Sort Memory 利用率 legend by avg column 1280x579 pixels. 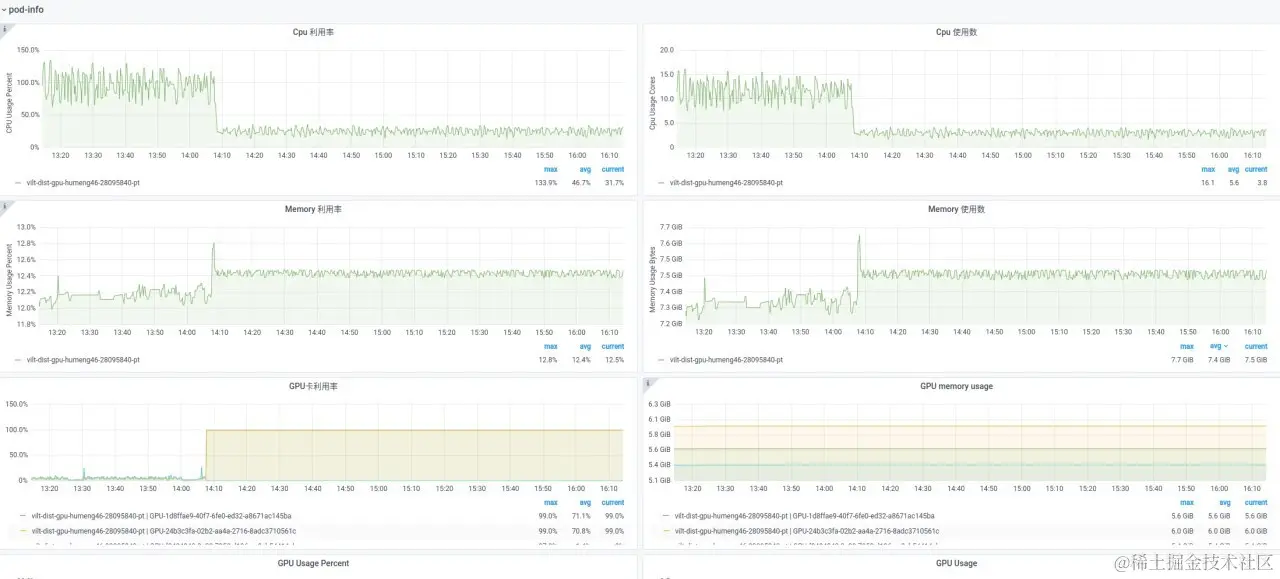585,347
